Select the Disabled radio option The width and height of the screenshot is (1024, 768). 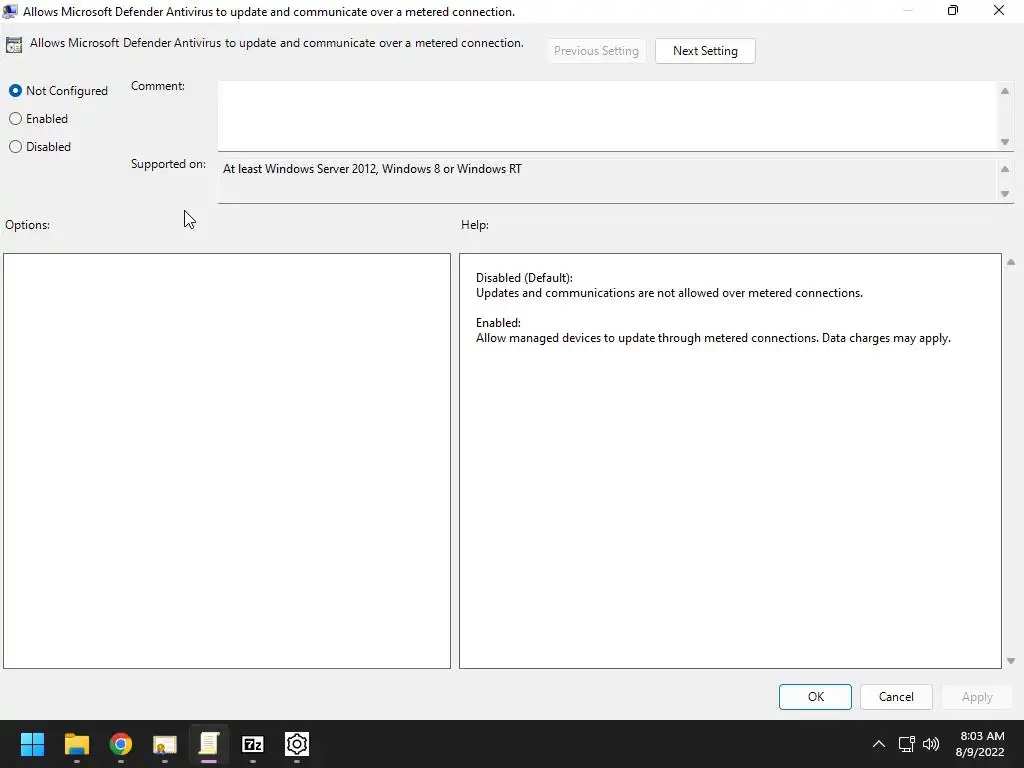point(40,147)
